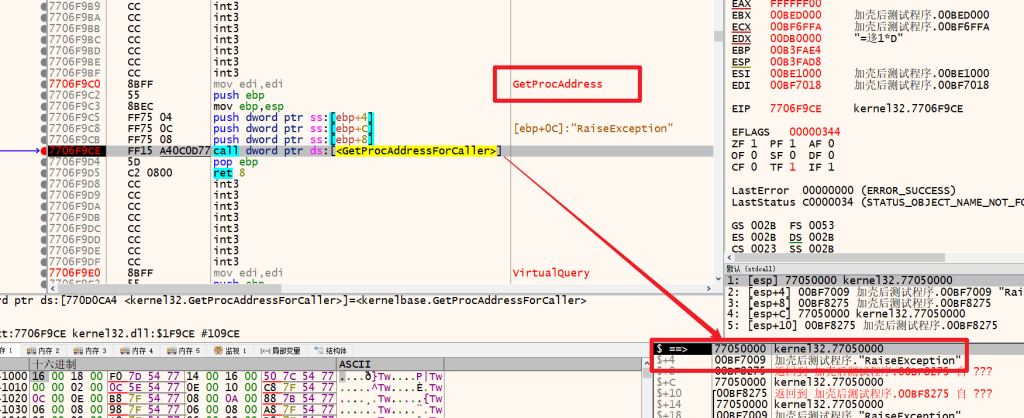Click the EIP arrow pointing at 7706F9CE
The height and width of the screenshot is (418, 1024).
[22, 150]
